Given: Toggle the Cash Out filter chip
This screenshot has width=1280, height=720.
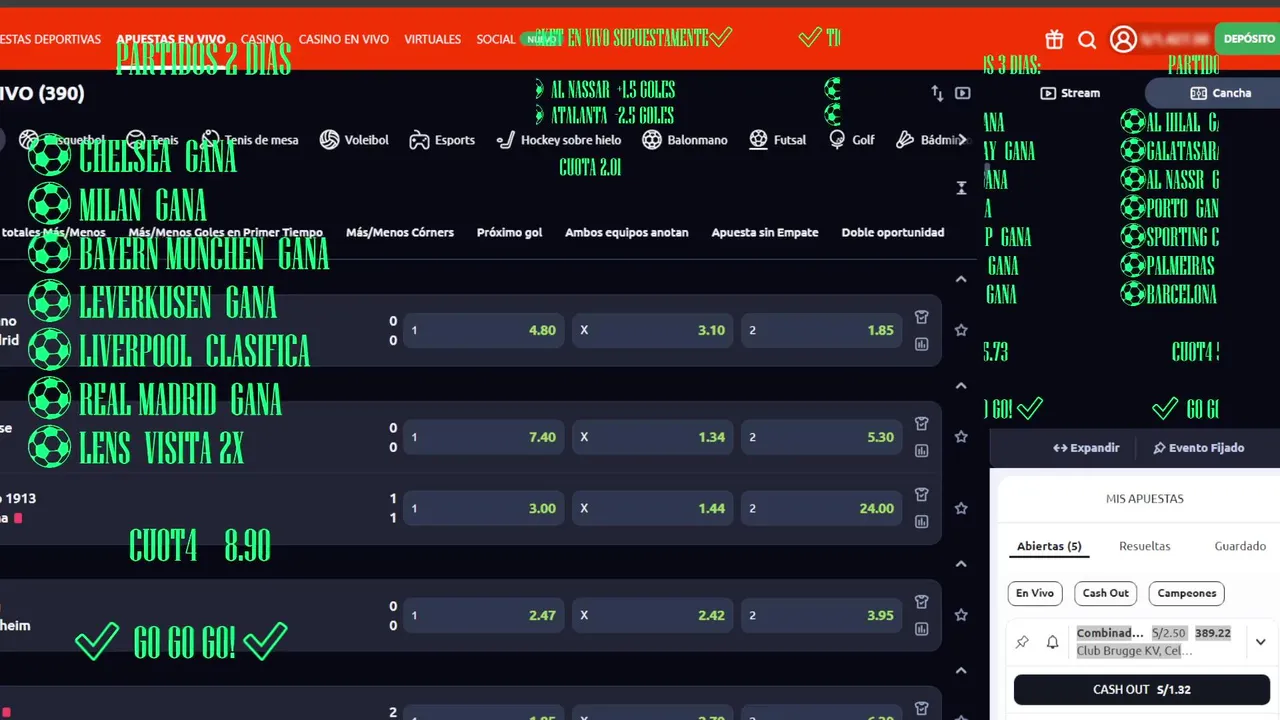Looking at the screenshot, I should click(1106, 593).
